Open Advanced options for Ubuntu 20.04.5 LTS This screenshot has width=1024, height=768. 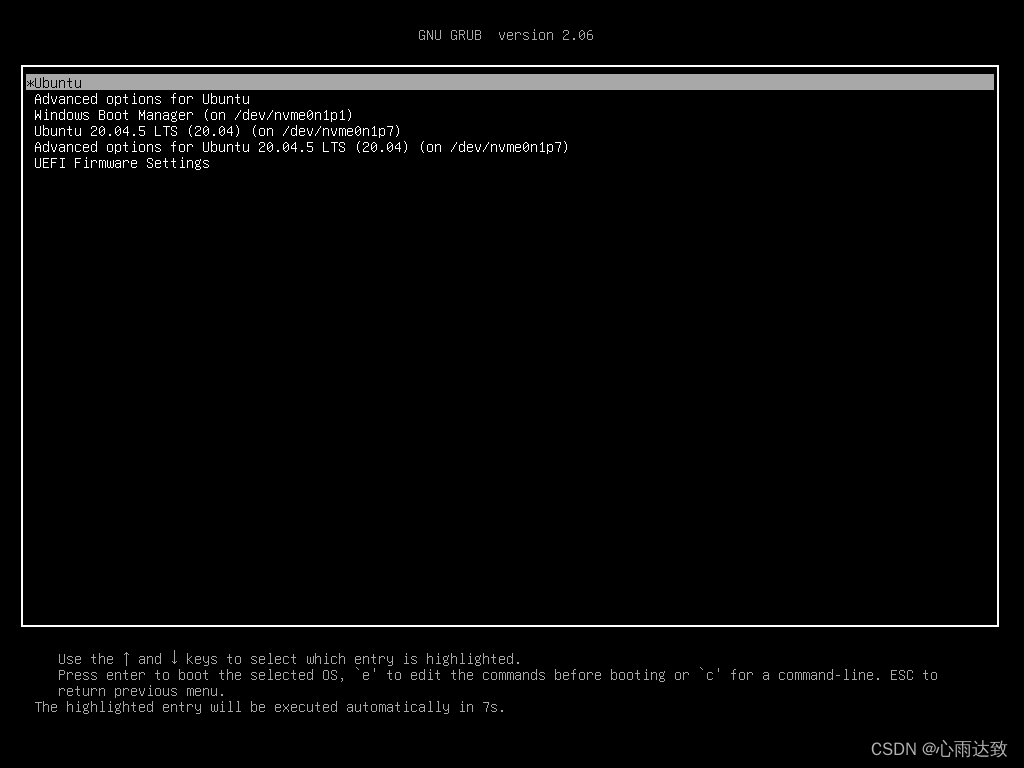click(x=301, y=148)
